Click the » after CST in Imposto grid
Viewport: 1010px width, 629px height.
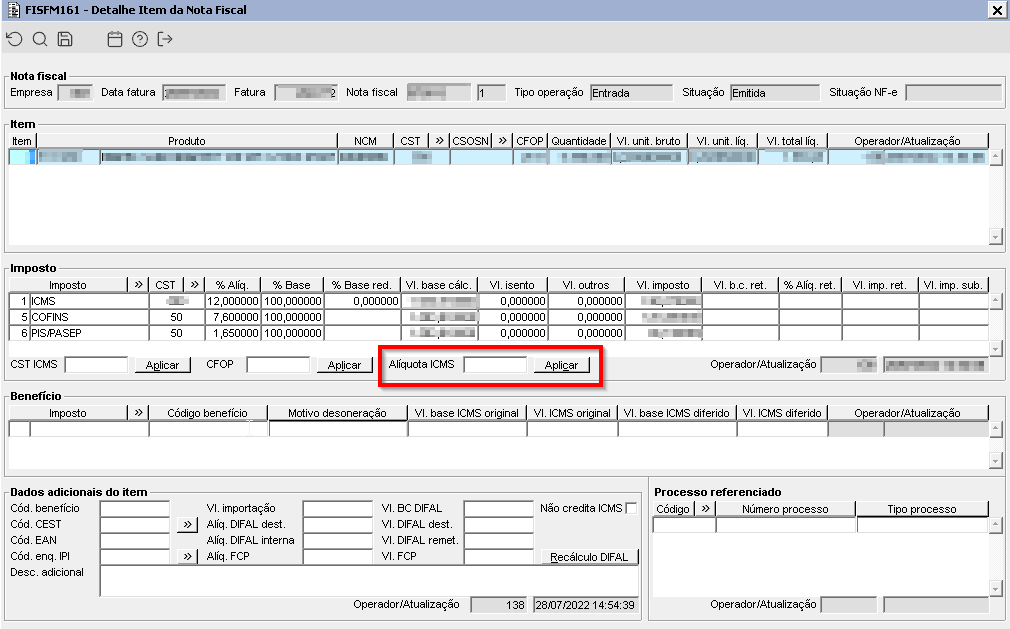click(x=195, y=285)
